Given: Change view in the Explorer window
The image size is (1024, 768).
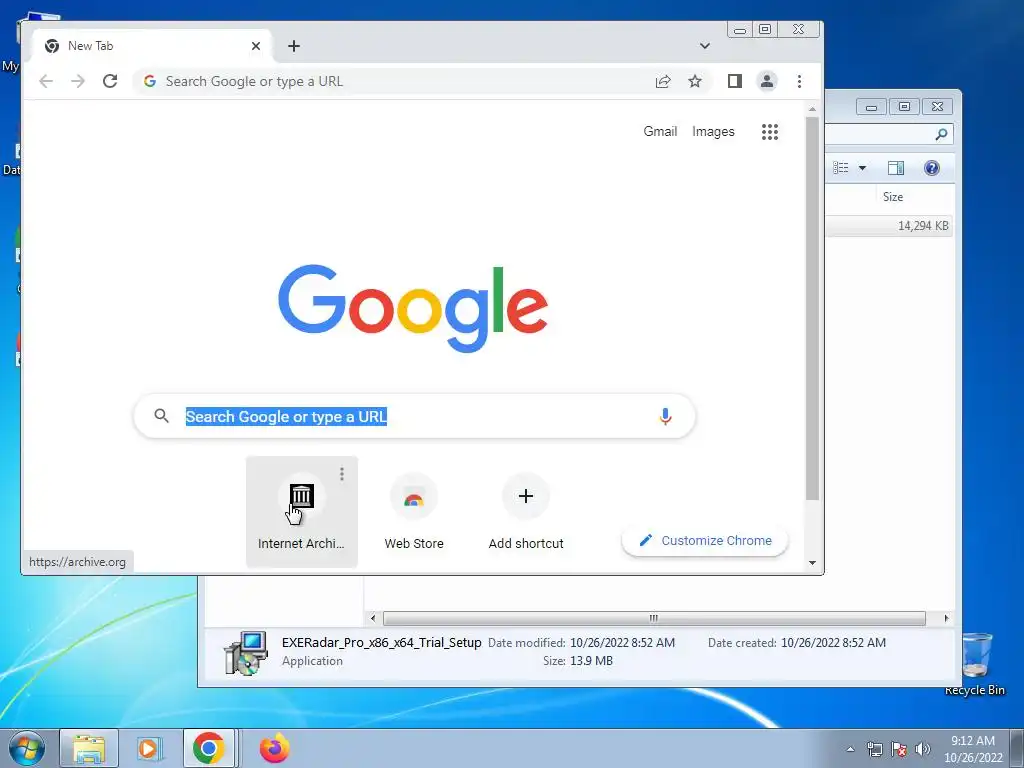Looking at the screenshot, I should click(x=841, y=168).
